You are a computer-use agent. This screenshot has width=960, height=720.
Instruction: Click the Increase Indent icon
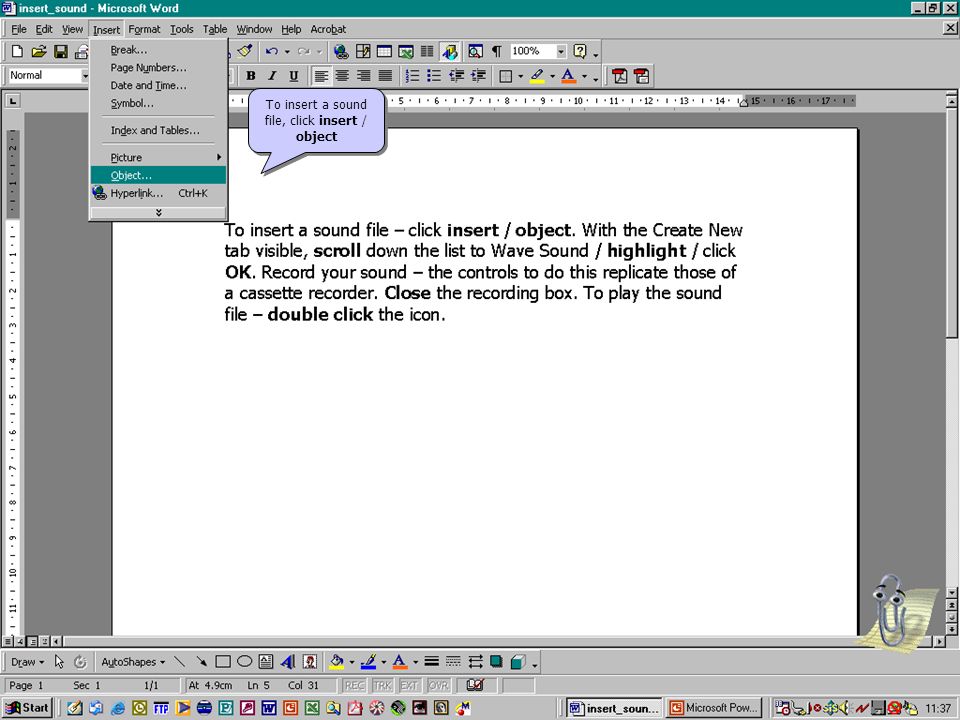tap(478, 76)
